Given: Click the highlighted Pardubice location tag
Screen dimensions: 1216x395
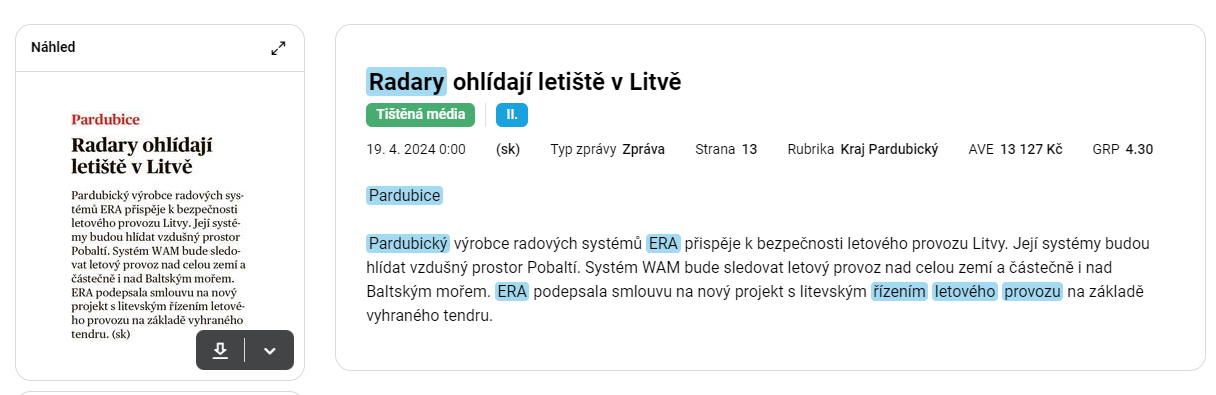Looking at the screenshot, I should tap(404, 195).
